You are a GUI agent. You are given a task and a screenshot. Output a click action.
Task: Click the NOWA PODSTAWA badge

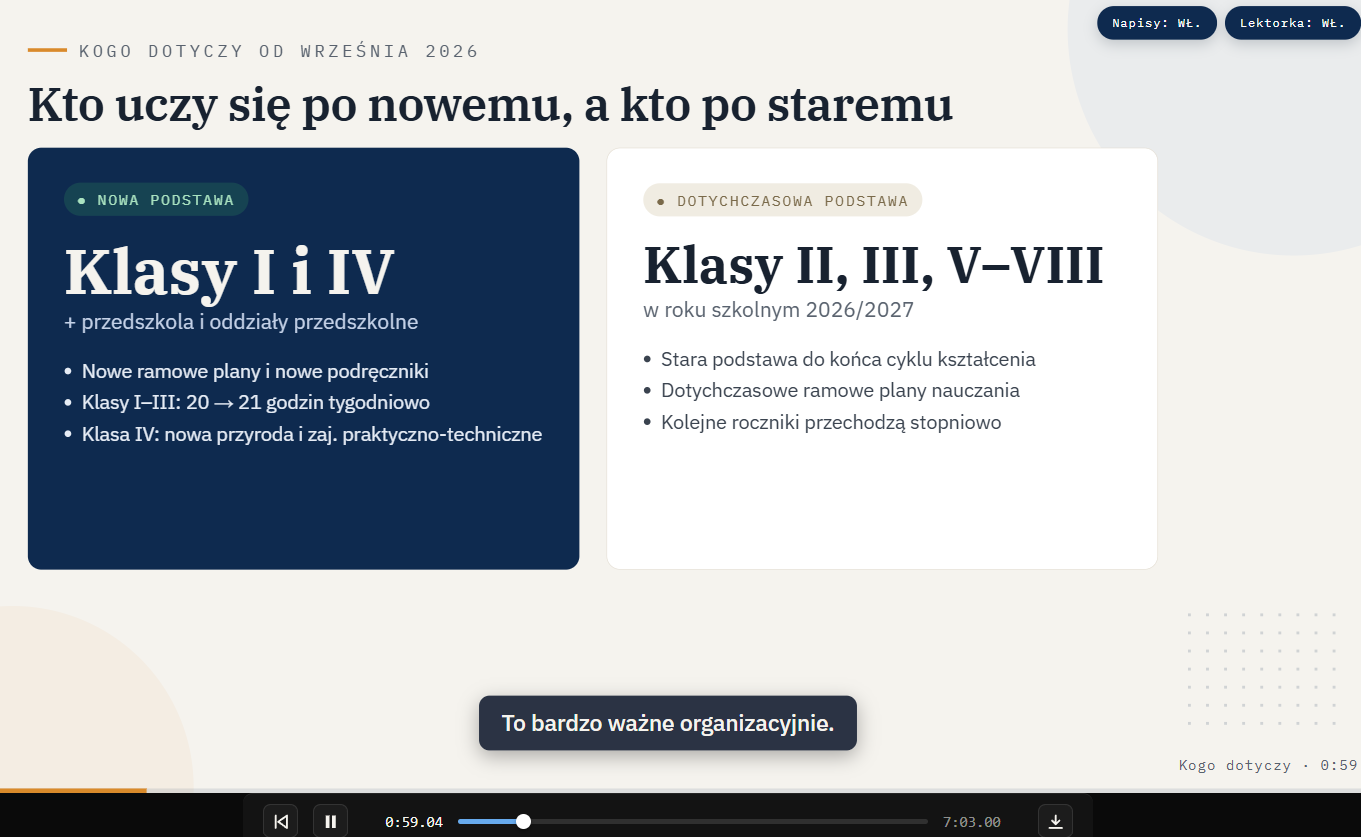(156, 200)
